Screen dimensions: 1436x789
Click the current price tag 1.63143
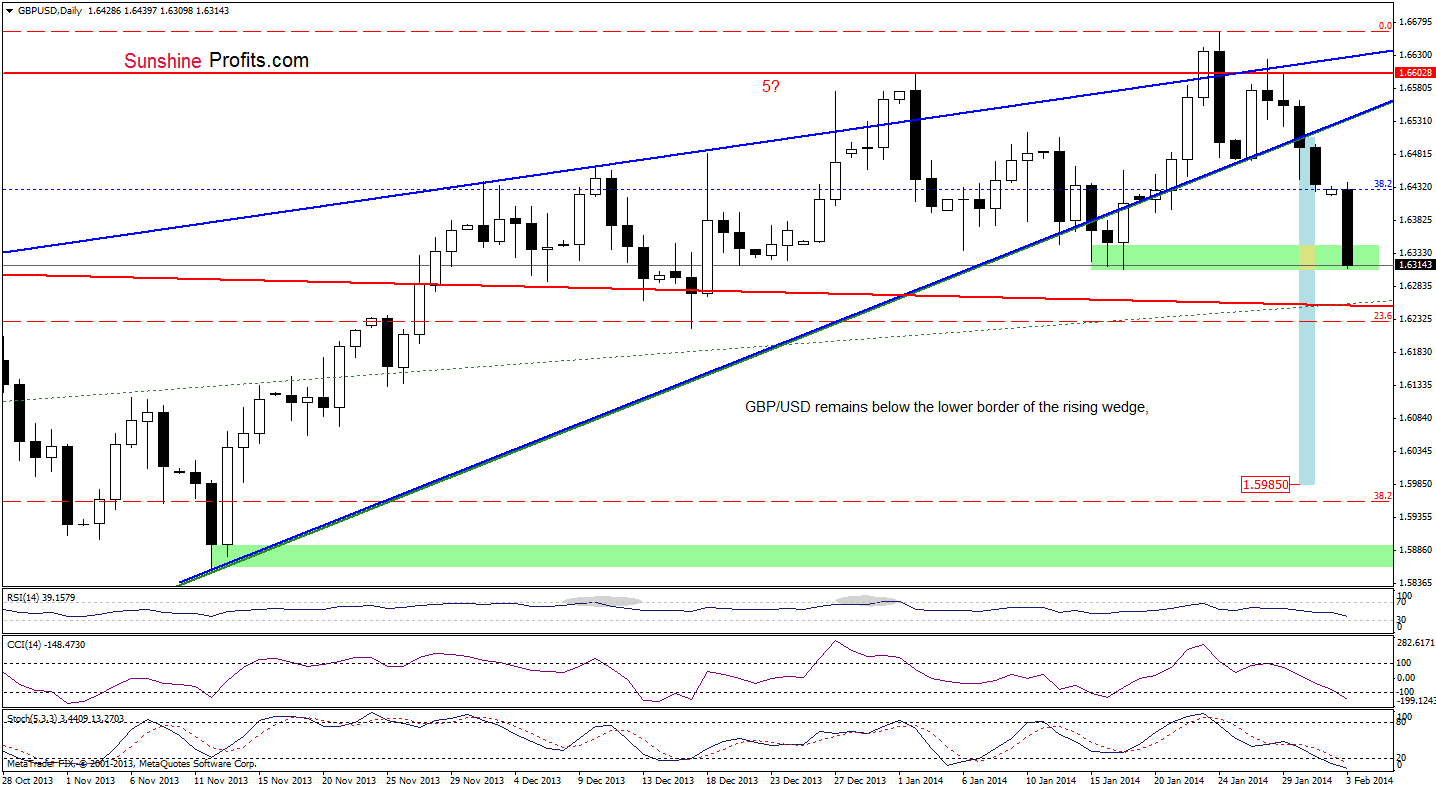(x=1416, y=265)
